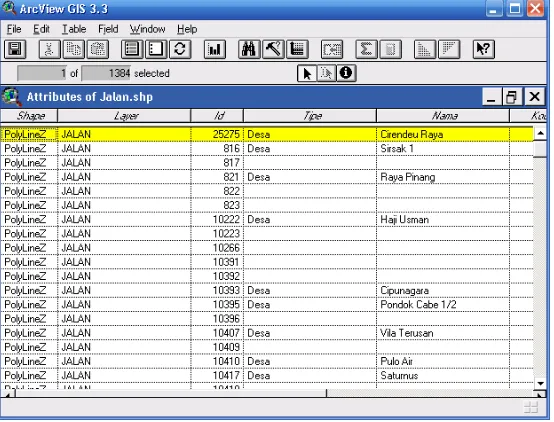Image resolution: width=554 pixels, height=422 pixels.
Task: Click the total records field showing 1384
Action: [x=106, y=74]
